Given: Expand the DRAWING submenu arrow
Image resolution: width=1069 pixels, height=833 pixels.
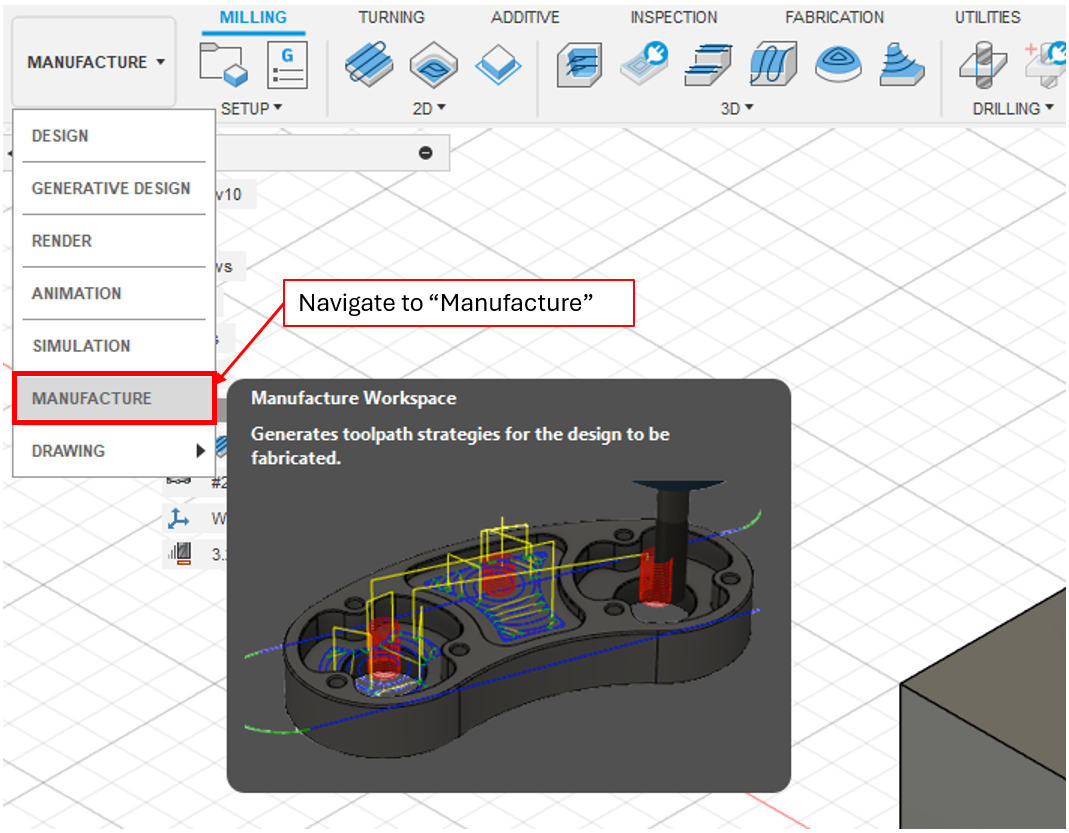Looking at the screenshot, I should pos(201,451).
